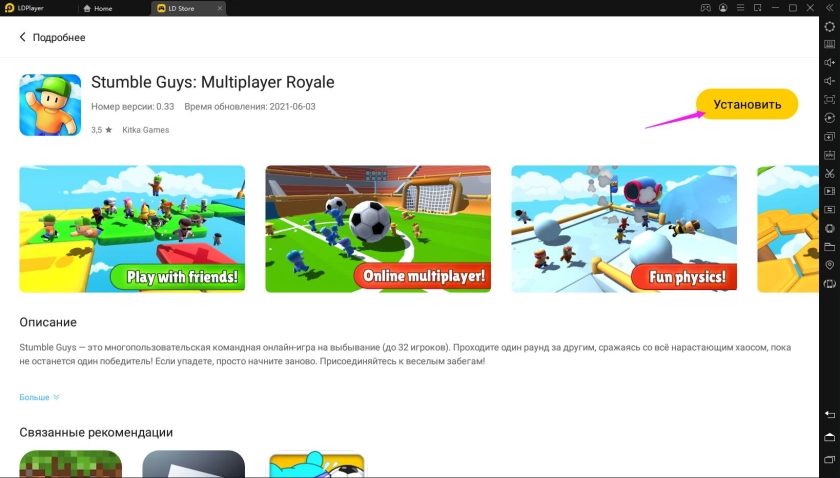Click Stumble Guys: Multiplayer Royale title
This screenshot has height=478, width=840.
pyautogui.click(x=213, y=82)
